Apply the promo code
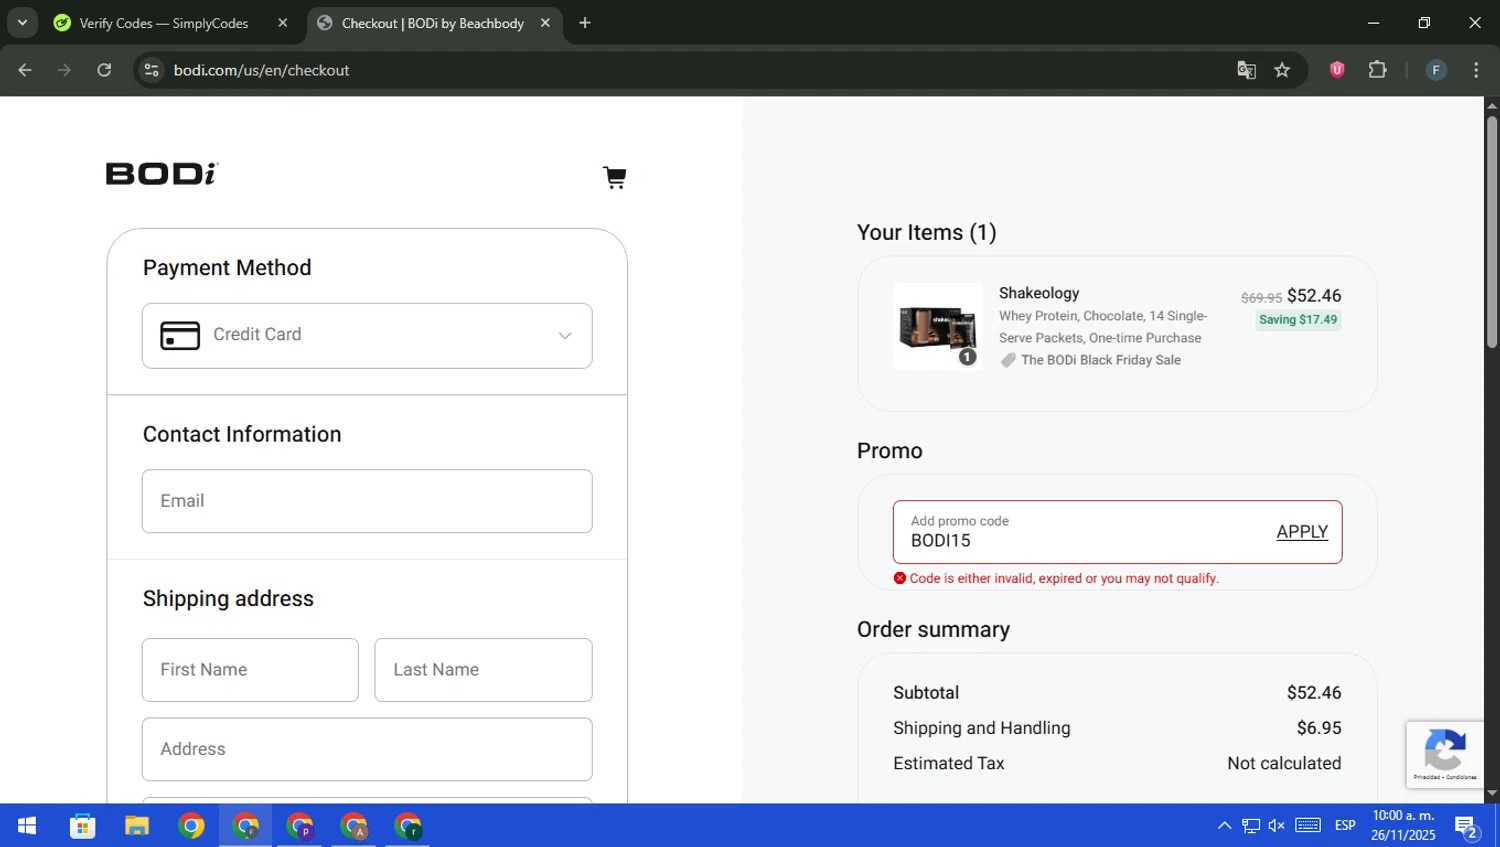The height and width of the screenshot is (847, 1500). [1302, 532]
